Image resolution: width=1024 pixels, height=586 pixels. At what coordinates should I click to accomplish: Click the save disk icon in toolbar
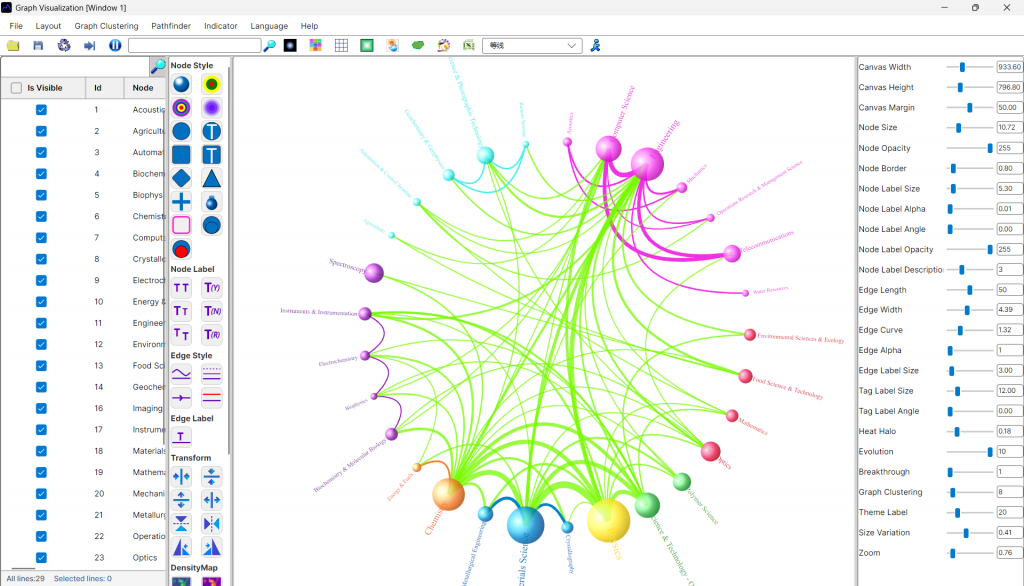(38, 46)
